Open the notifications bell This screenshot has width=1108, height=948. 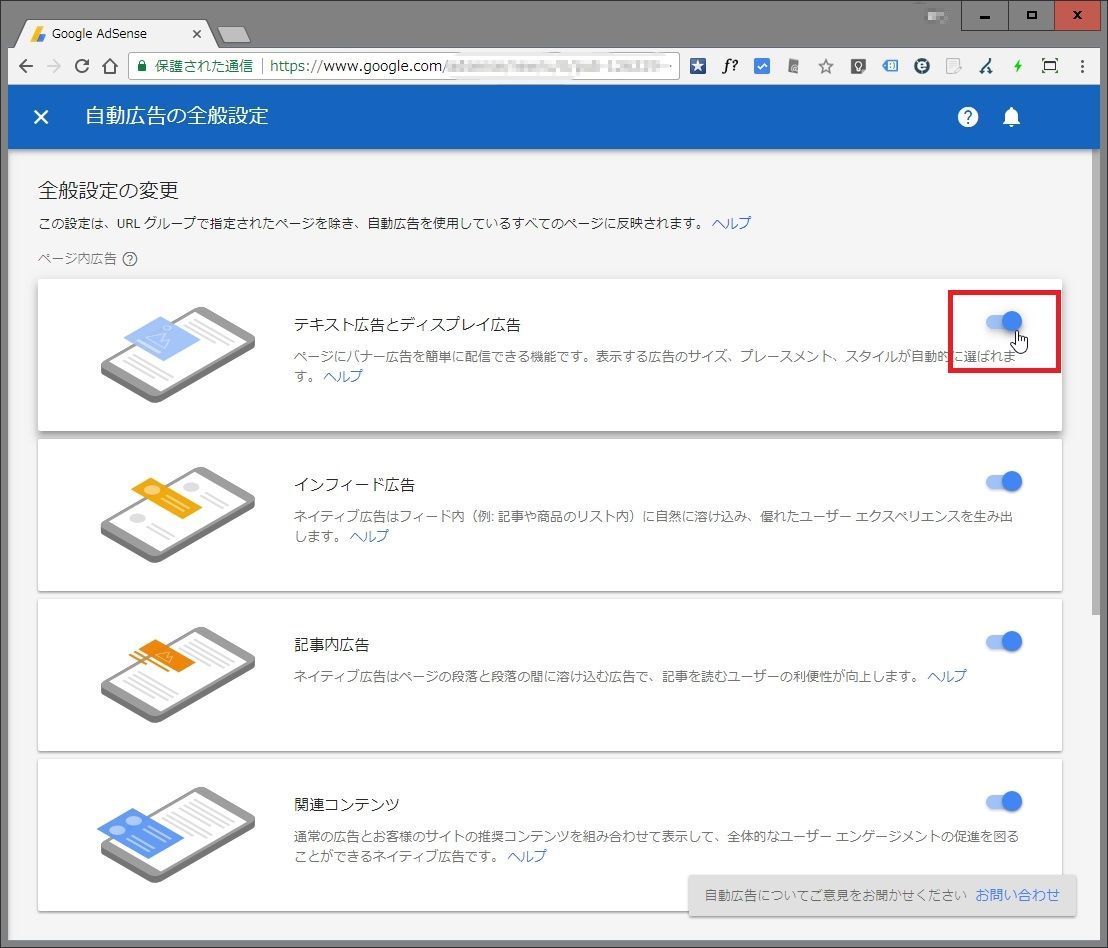point(1011,117)
